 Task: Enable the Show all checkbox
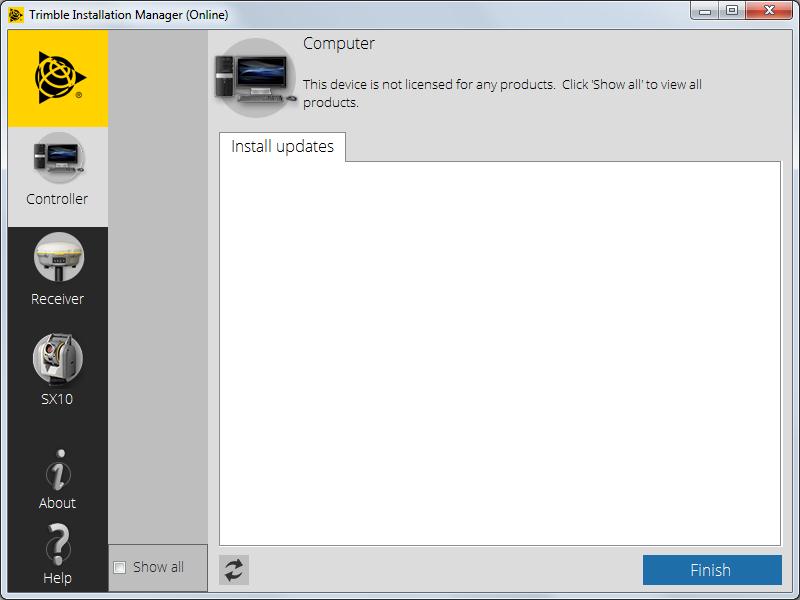tap(120, 567)
